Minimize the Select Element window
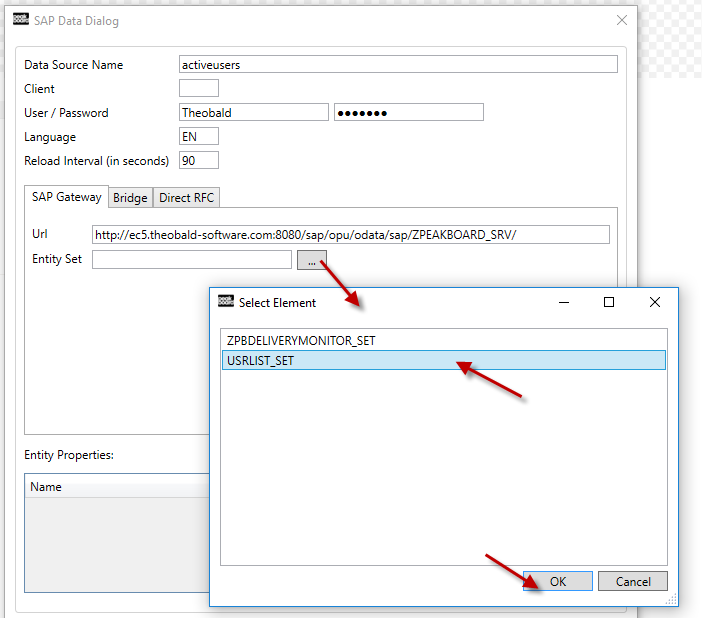Screen dimensions: 702x618 click(564, 303)
